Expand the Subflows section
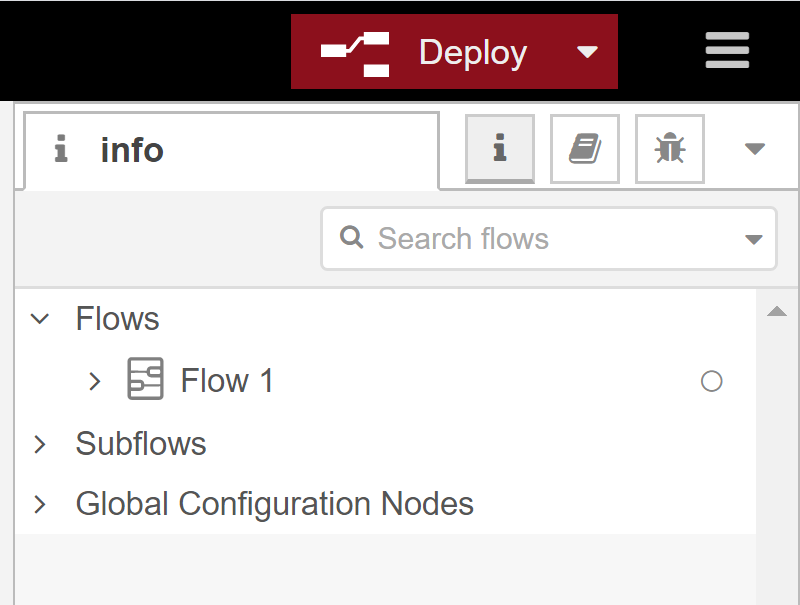The image size is (800, 605). click(40, 444)
